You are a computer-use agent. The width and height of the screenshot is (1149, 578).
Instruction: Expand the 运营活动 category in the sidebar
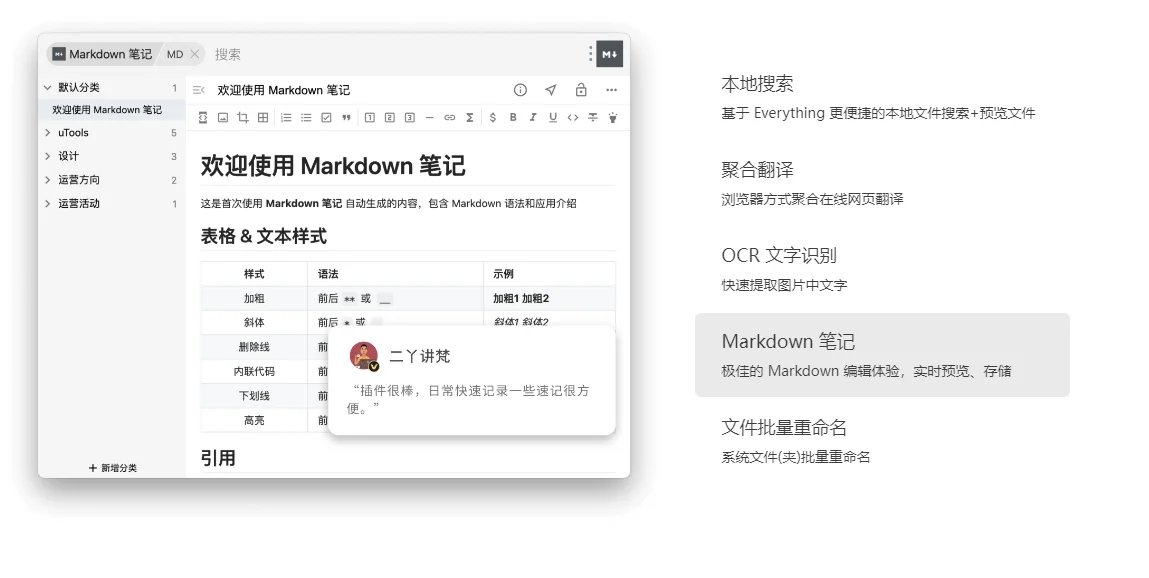[47, 203]
